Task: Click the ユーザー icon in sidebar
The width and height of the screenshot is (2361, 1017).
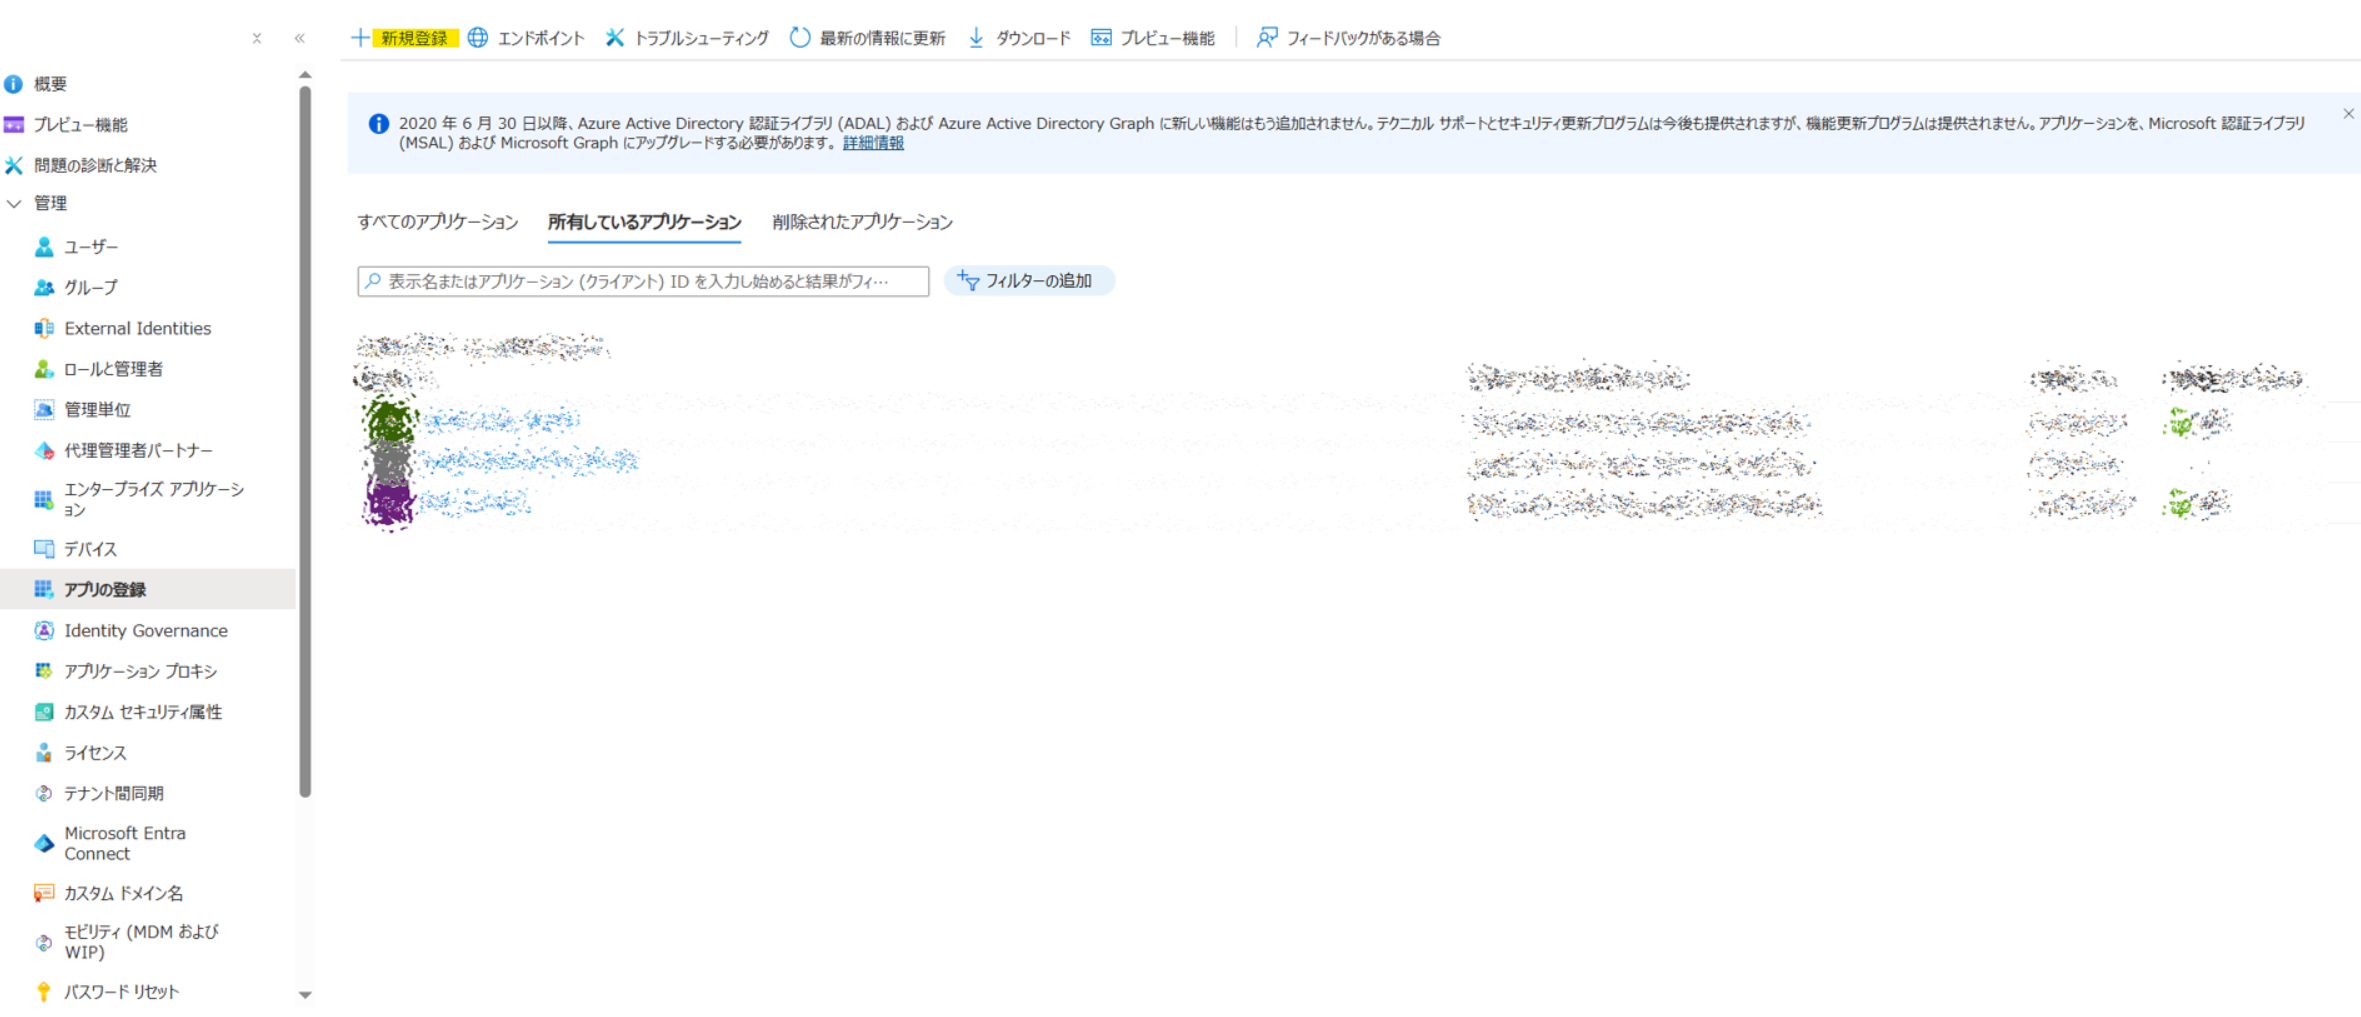Action: pyautogui.click(x=44, y=246)
